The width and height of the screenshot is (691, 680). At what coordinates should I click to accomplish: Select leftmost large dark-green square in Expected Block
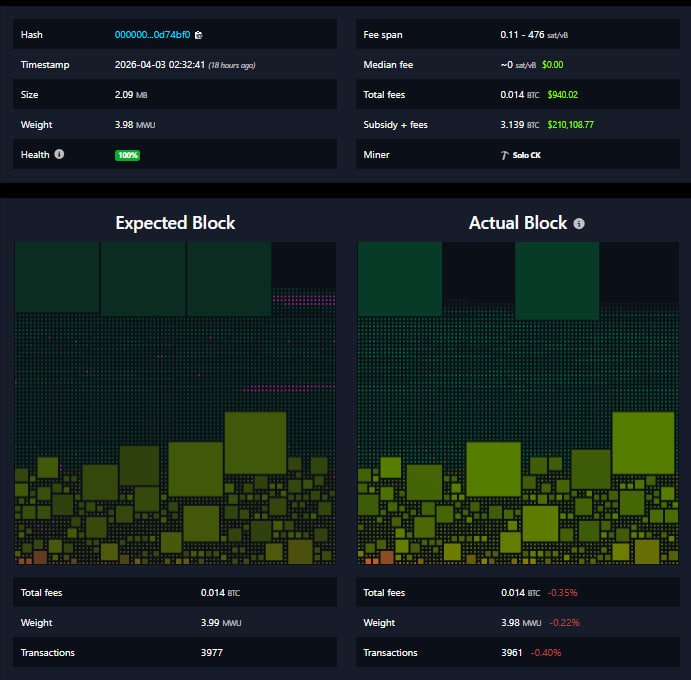57,279
